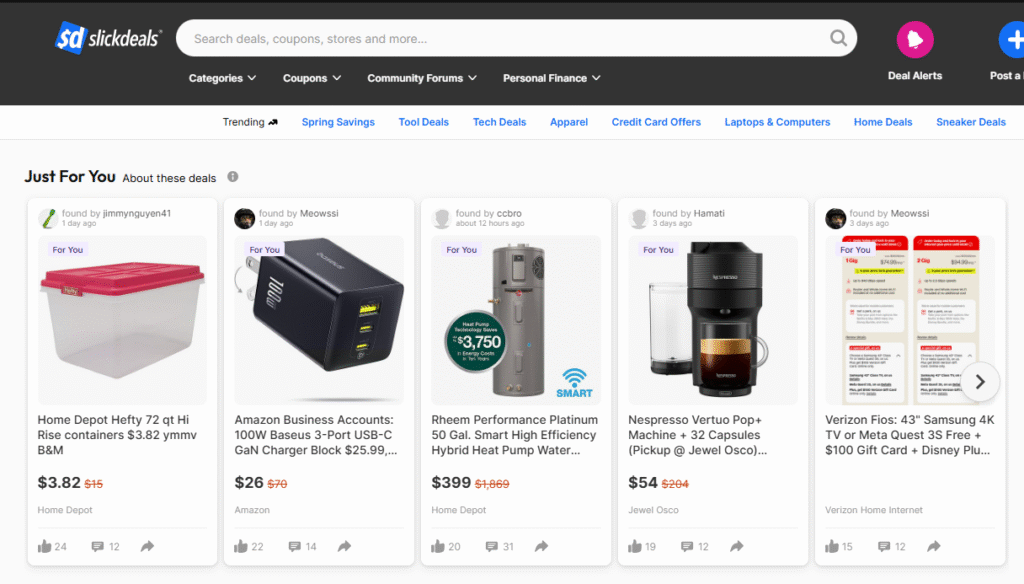Share the Hefty 72 qt containers deal

tap(148, 546)
